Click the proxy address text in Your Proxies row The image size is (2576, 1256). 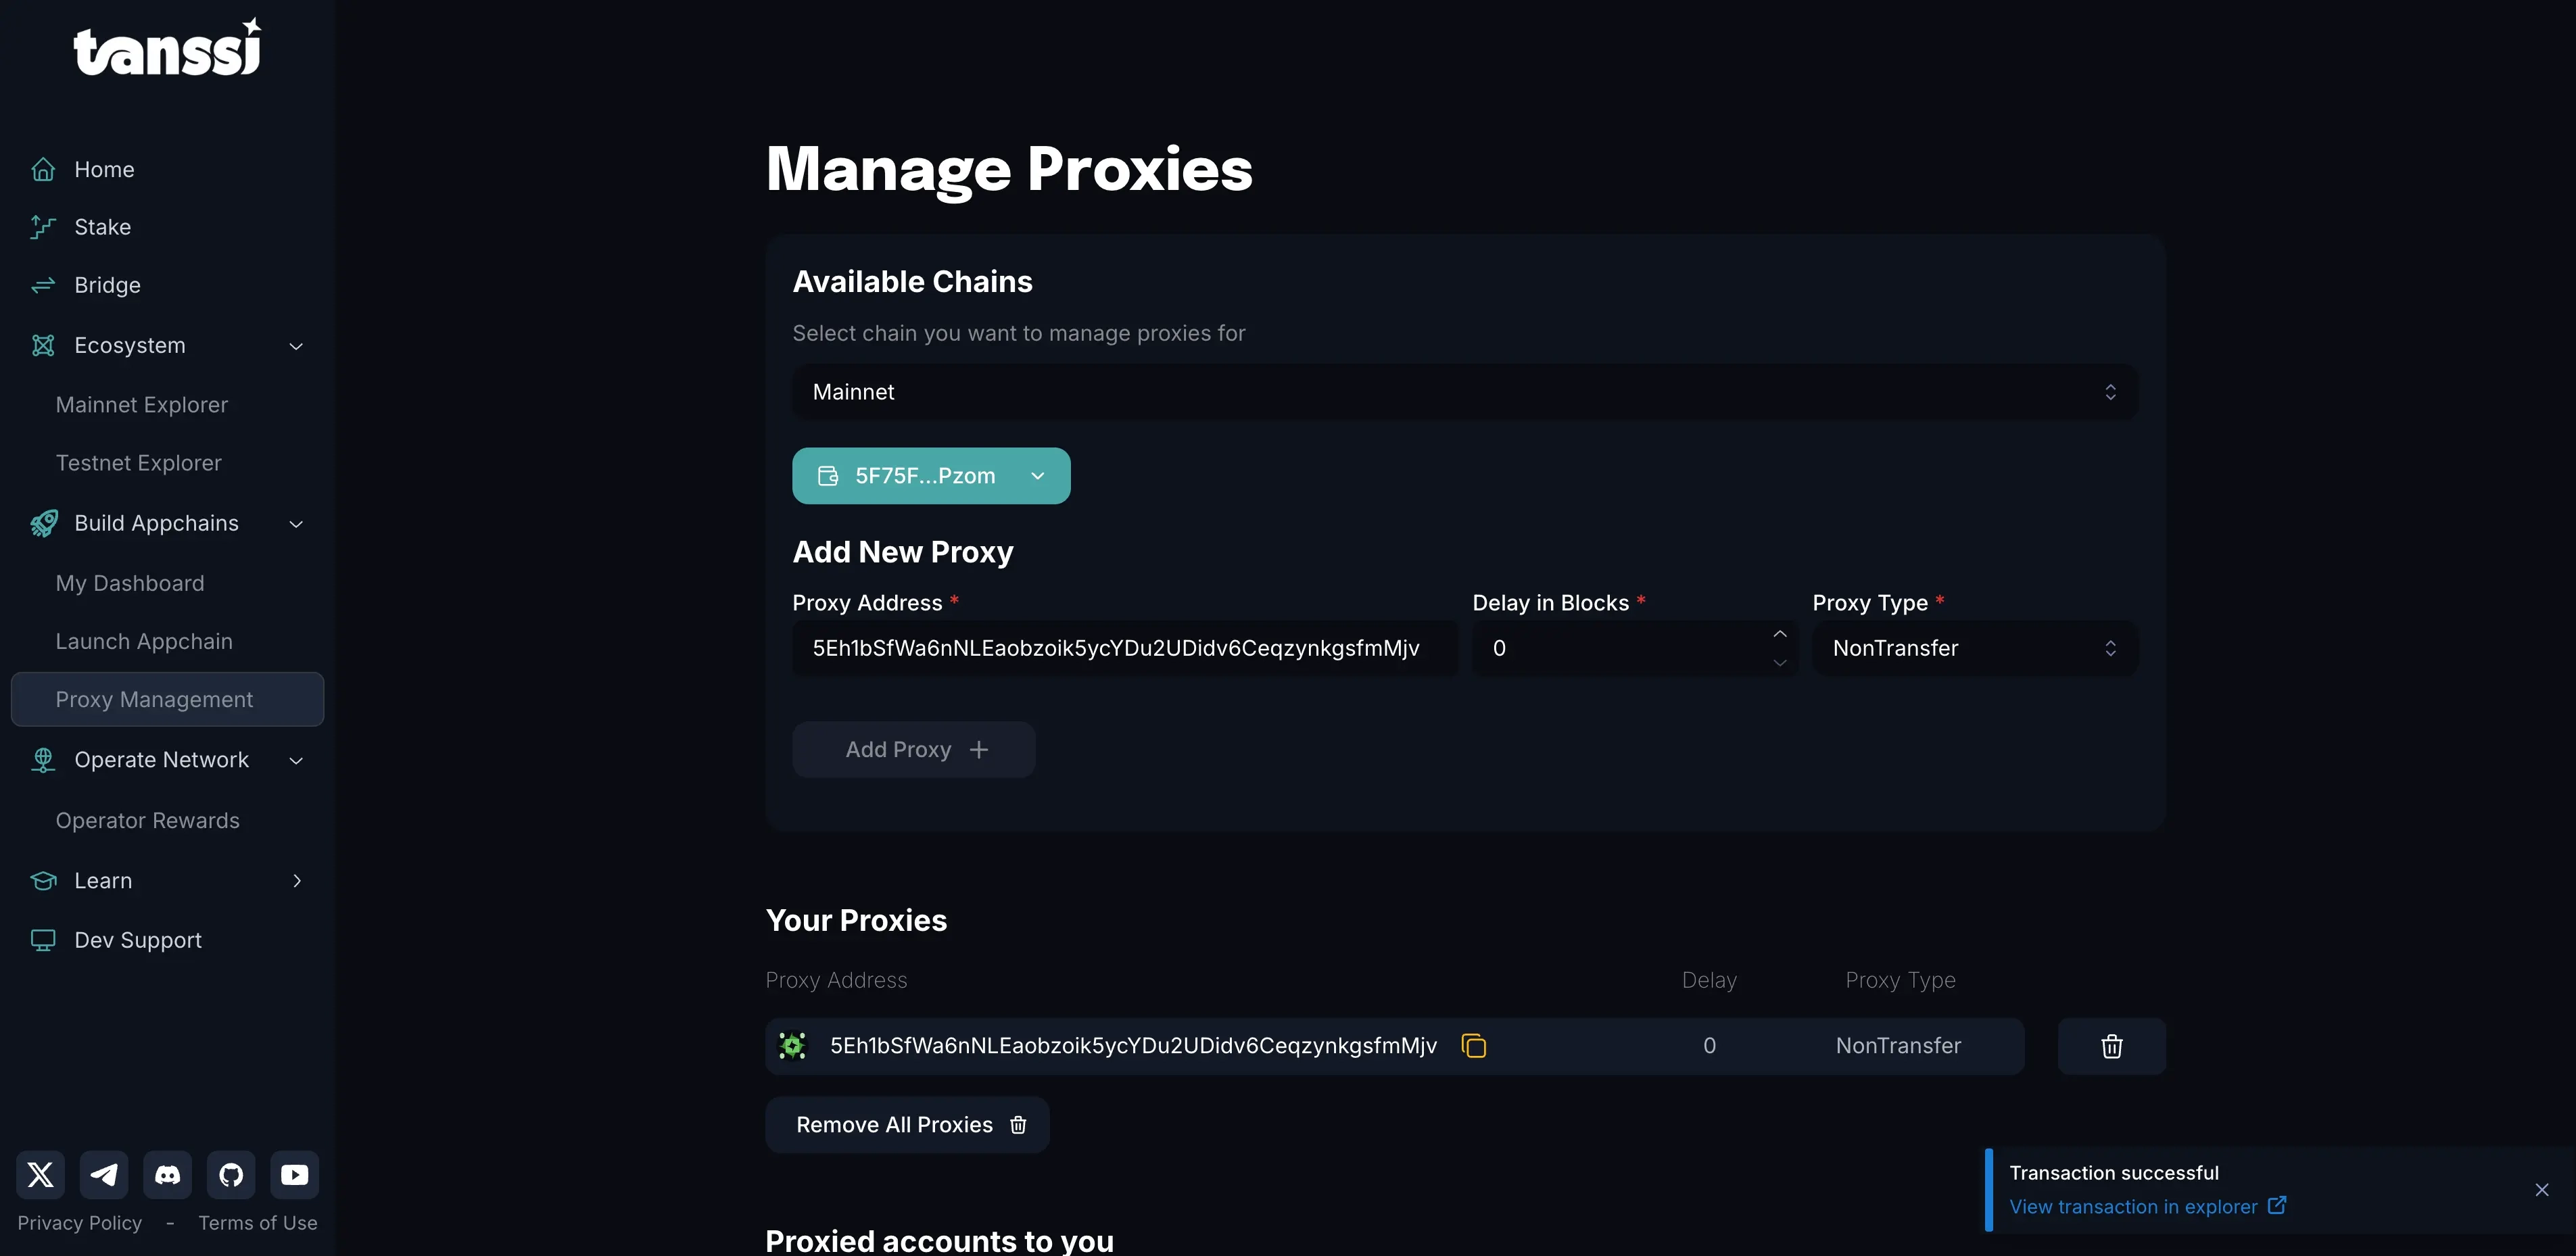click(x=1133, y=1046)
